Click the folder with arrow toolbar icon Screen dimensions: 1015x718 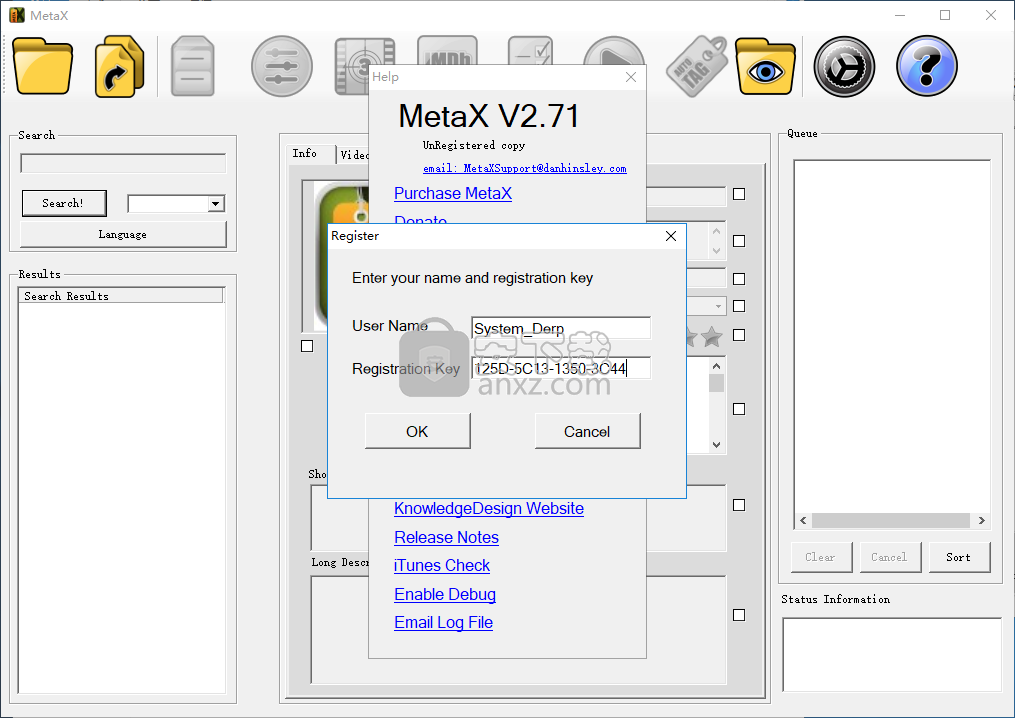click(x=119, y=67)
